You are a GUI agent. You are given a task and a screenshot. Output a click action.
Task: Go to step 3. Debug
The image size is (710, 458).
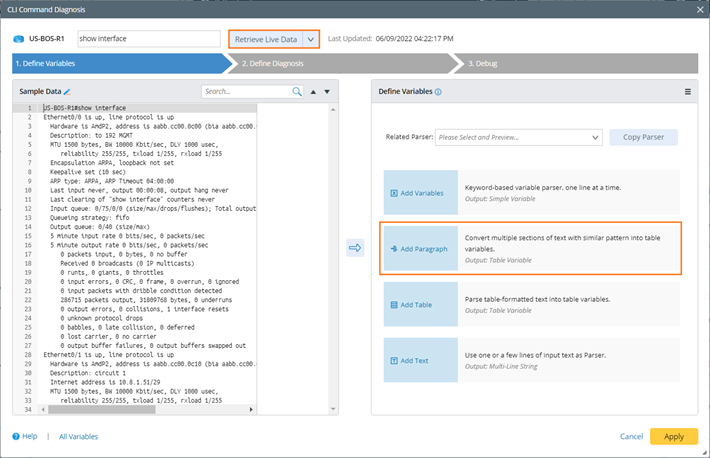pos(575,63)
